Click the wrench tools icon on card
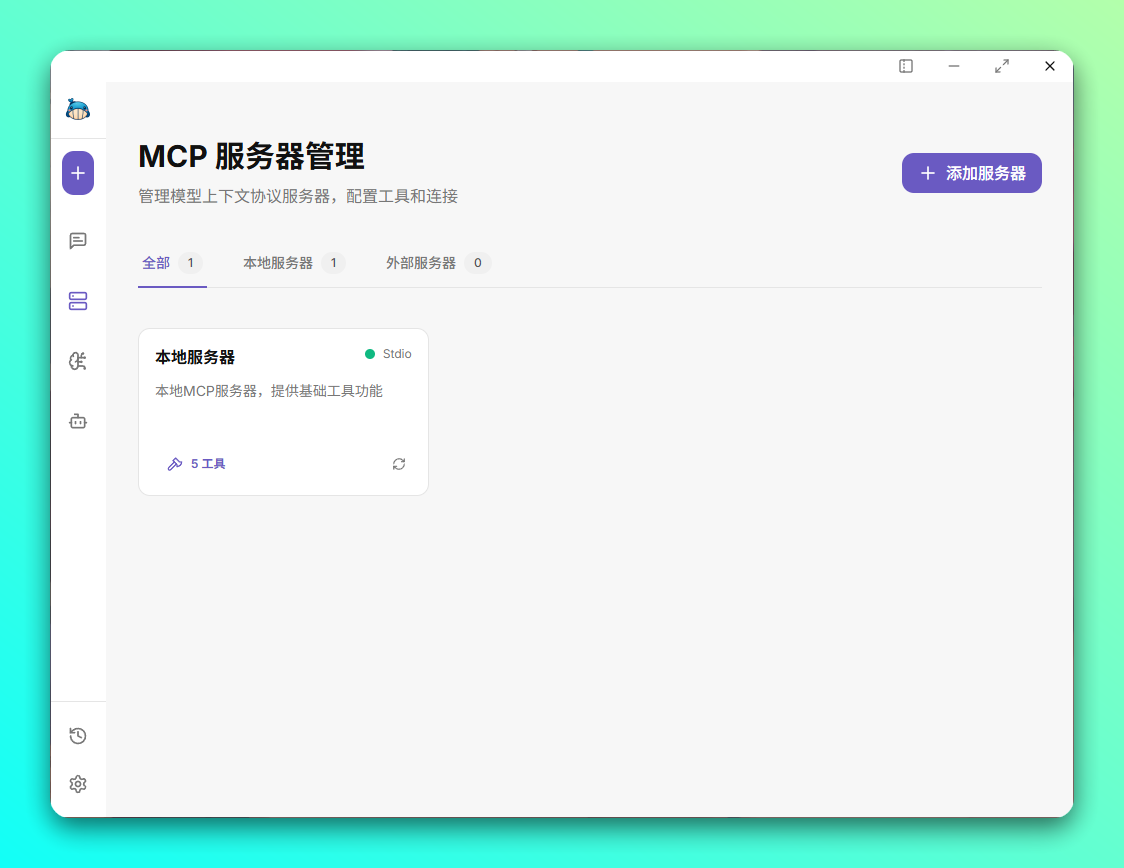Screen dimensions: 1124x868 point(174,464)
